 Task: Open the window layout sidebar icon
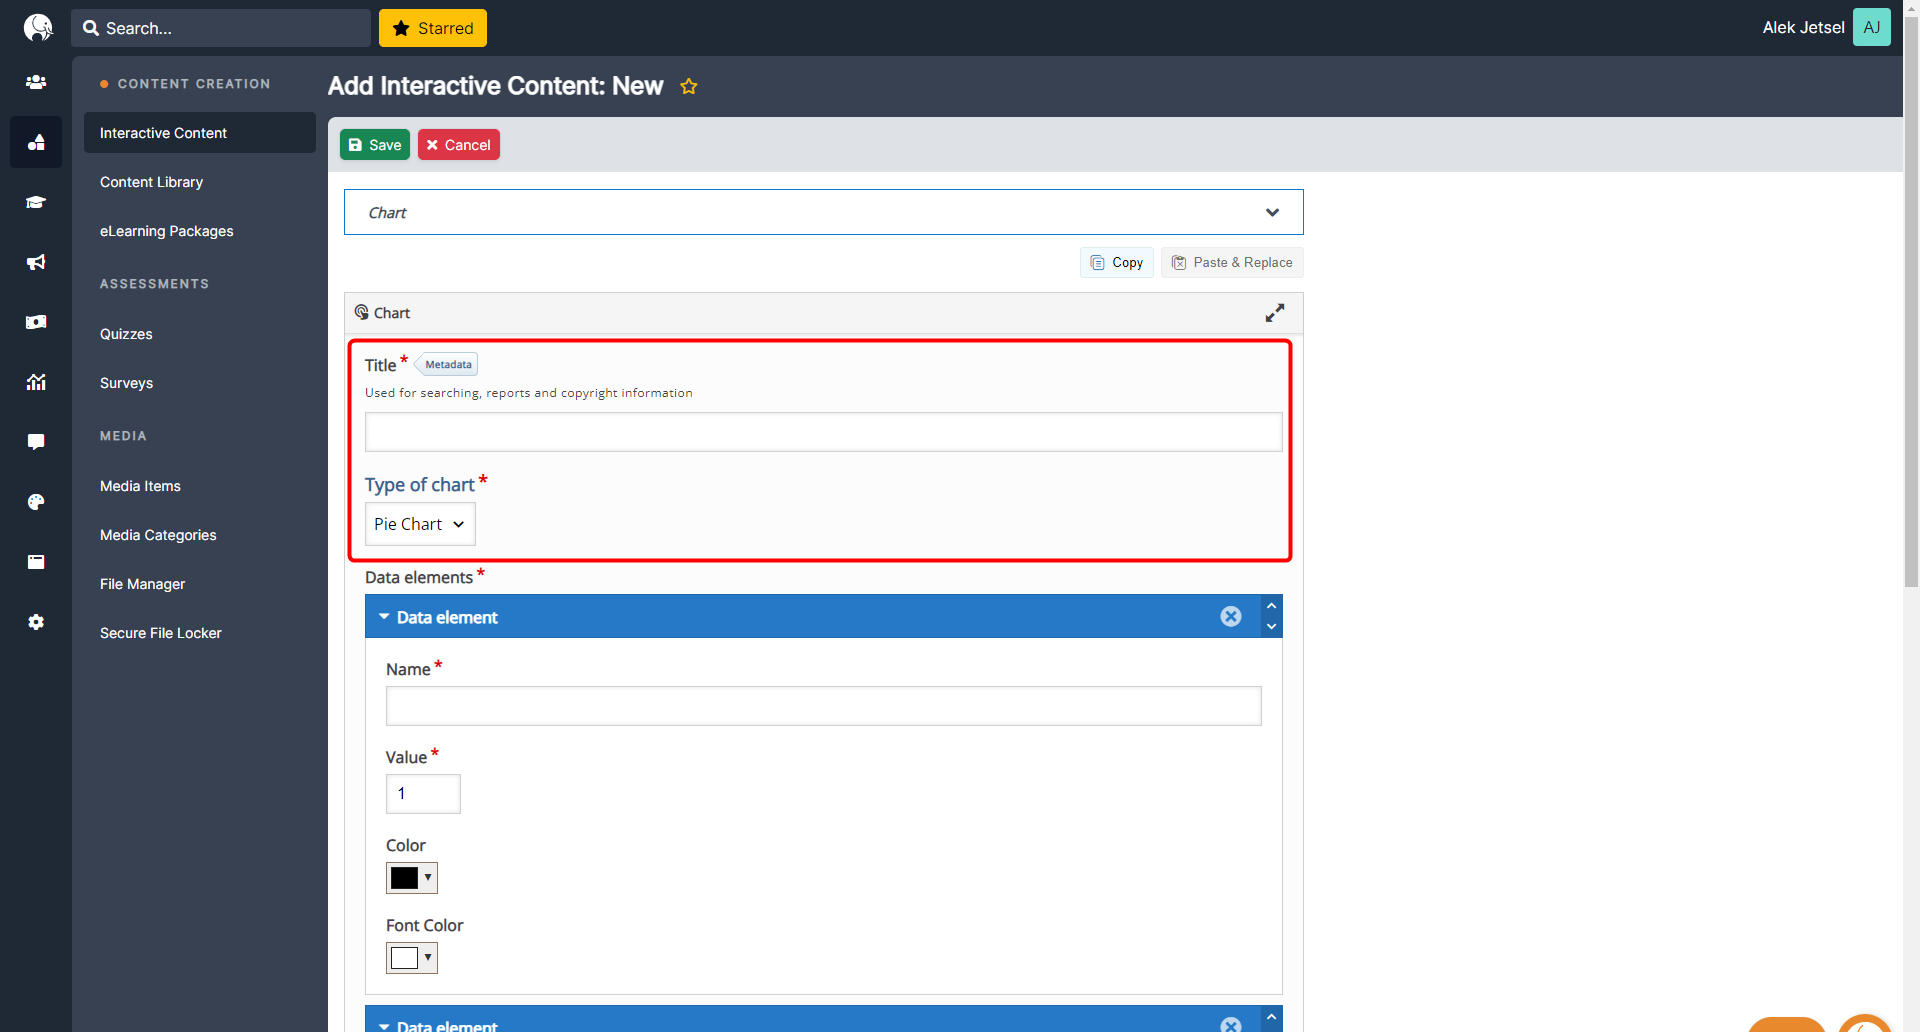click(x=36, y=562)
